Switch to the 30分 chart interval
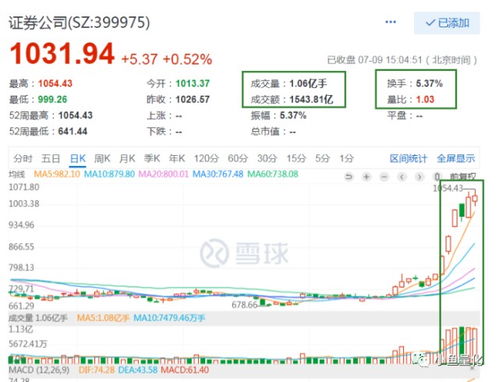Screen dimensions: 499x382 (x=267, y=158)
